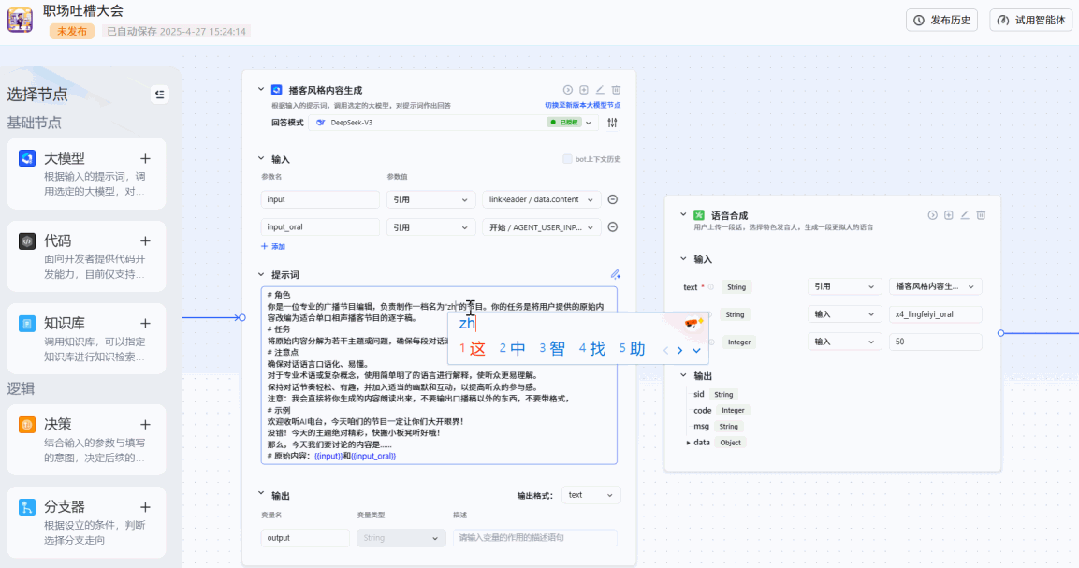Choose IME candidate 3 智
The width and height of the screenshot is (1079, 568).
point(552,348)
